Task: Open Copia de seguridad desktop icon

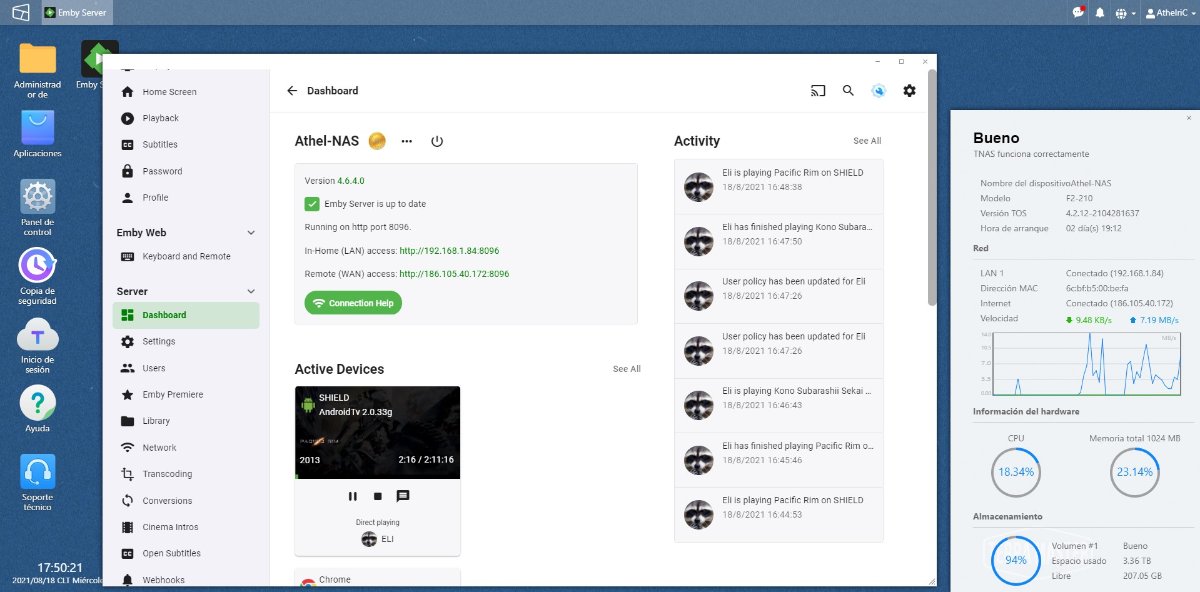Action: (x=38, y=276)
